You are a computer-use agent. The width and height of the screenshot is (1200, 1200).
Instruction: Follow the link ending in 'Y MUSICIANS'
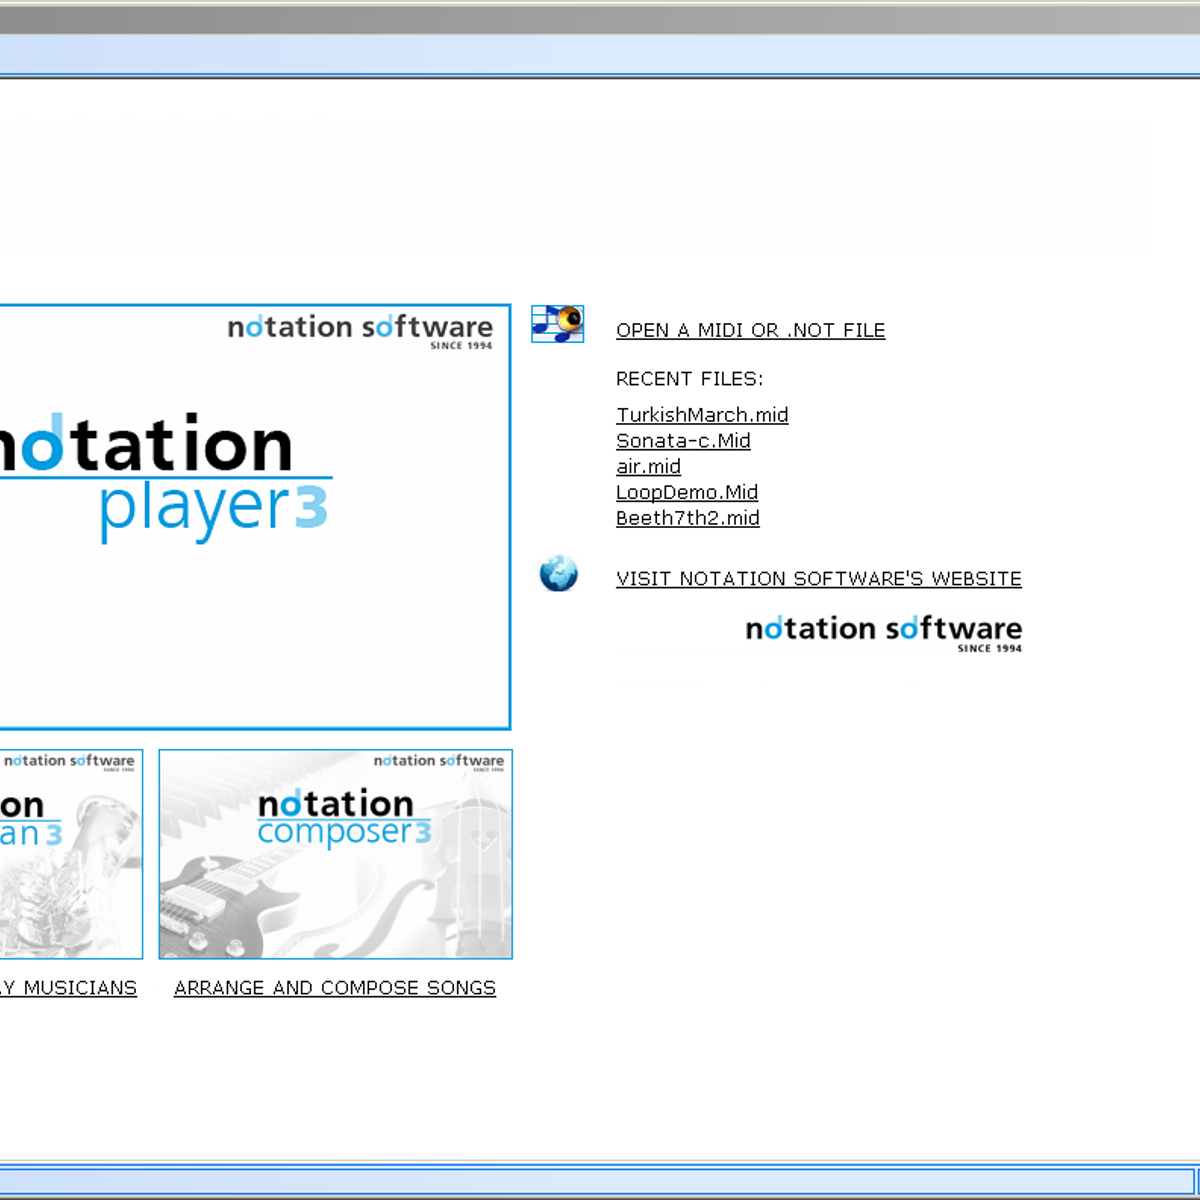[68, 988]
